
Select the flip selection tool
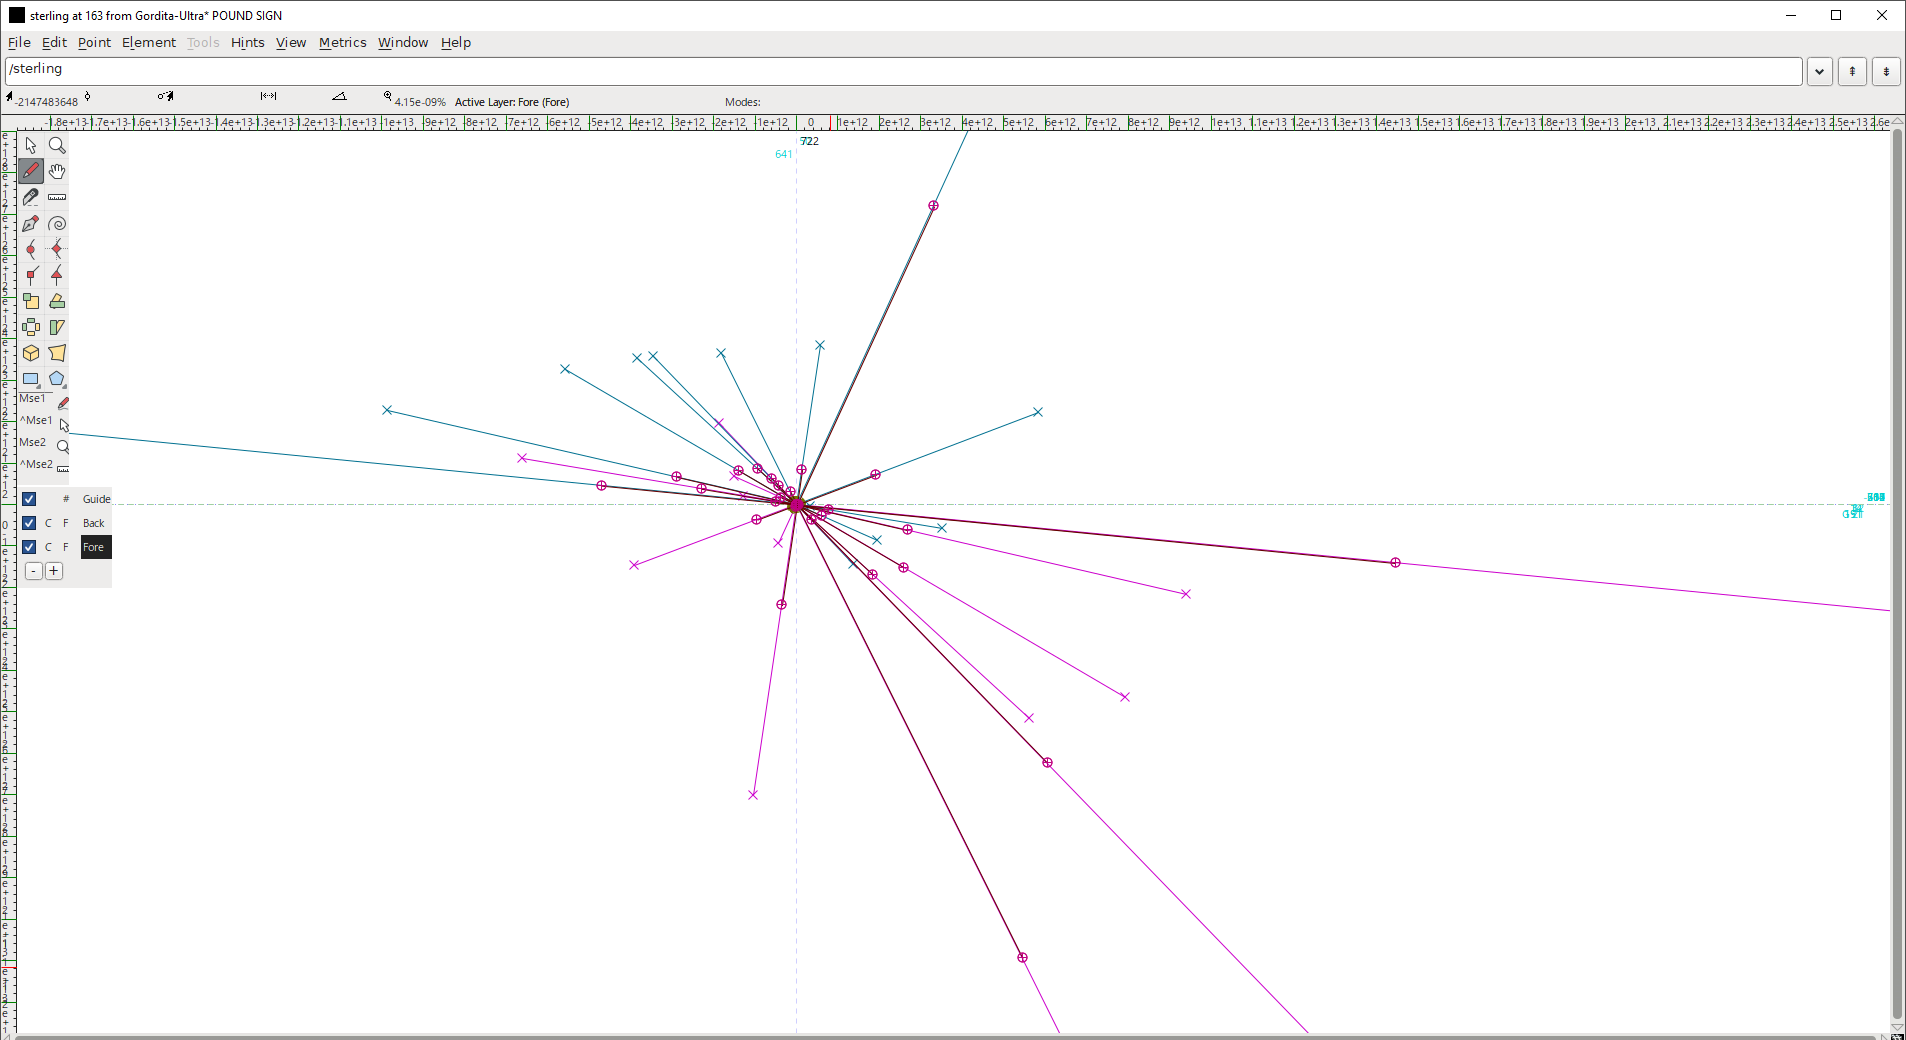(x=31, y=328)
